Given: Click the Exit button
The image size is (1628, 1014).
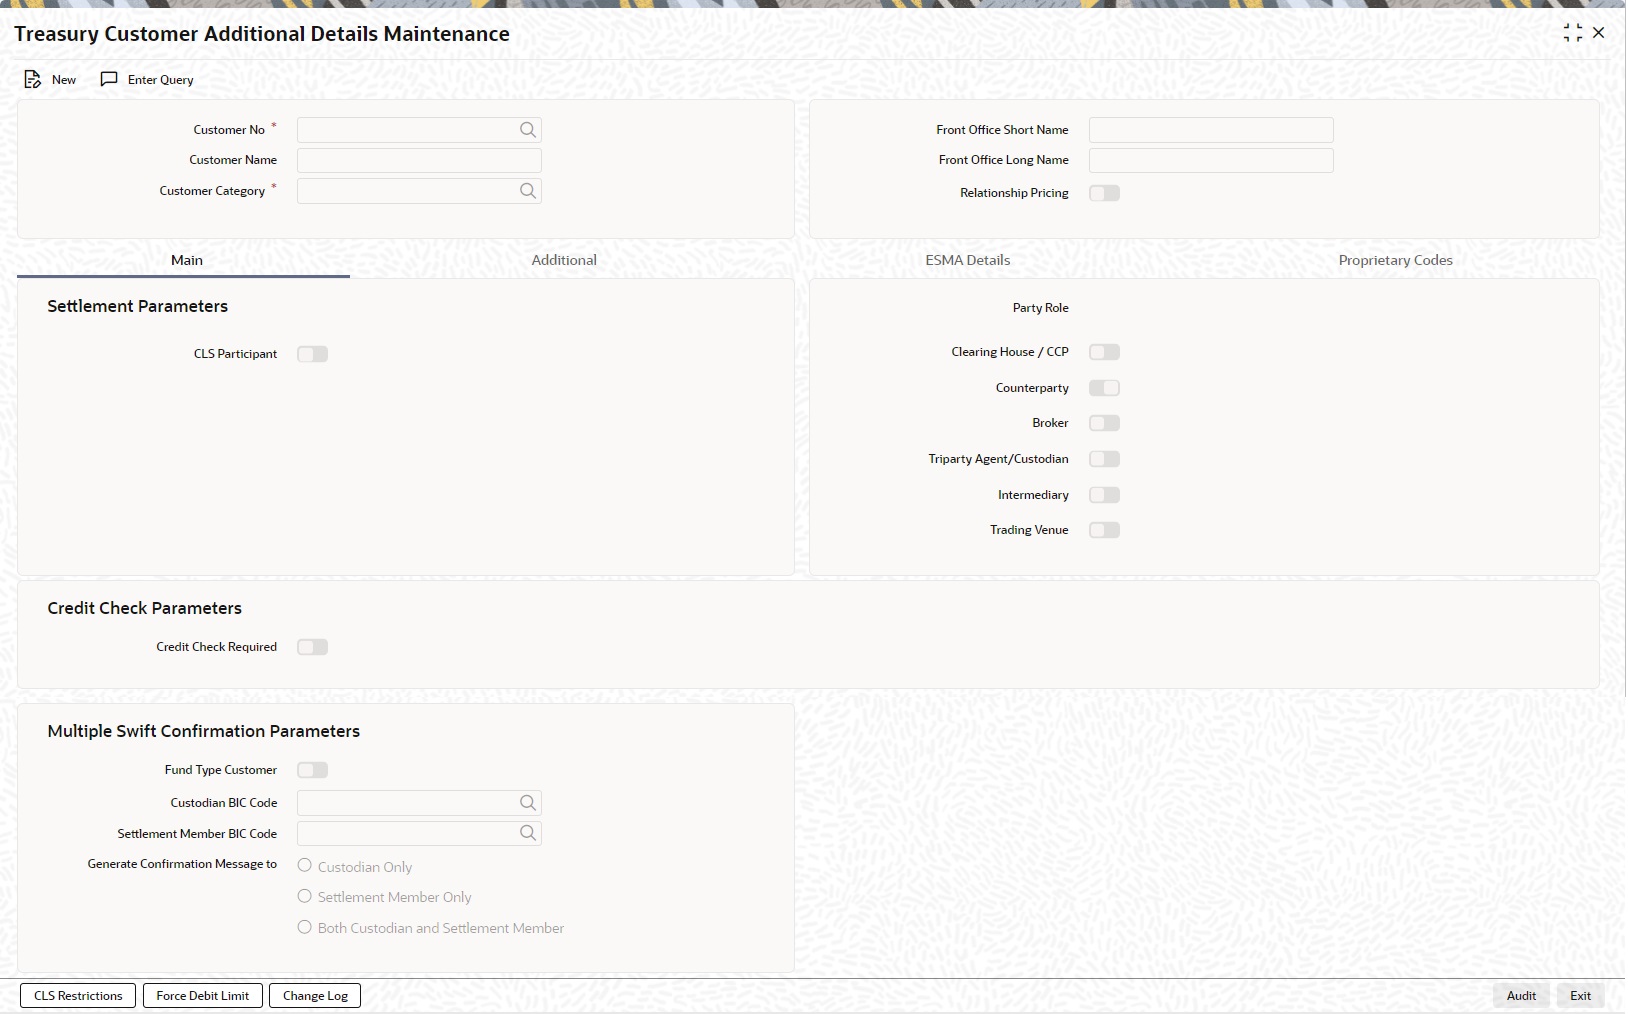Looking at the screenshot, I should [1580, 996].
